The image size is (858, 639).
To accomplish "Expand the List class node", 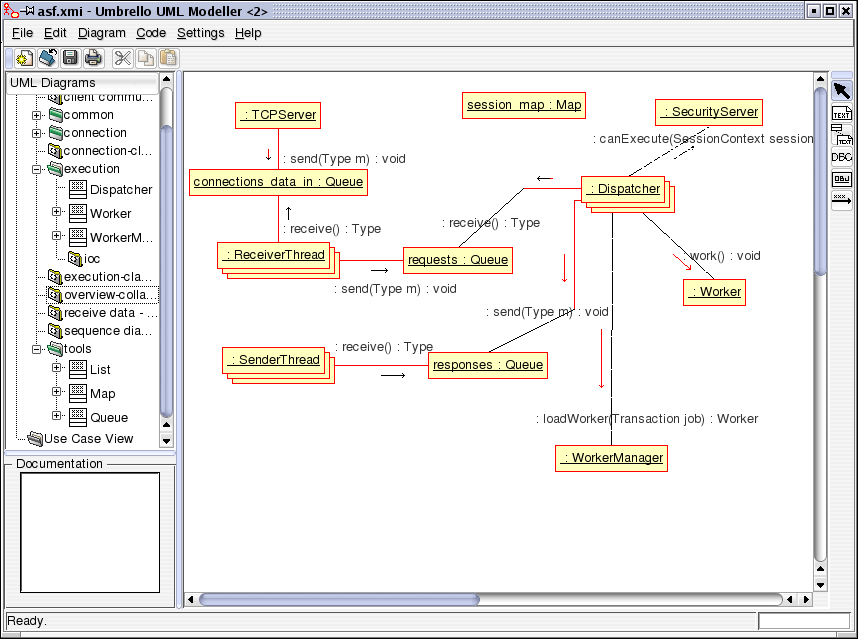I will pyautogui.click(x=56, y=367).
